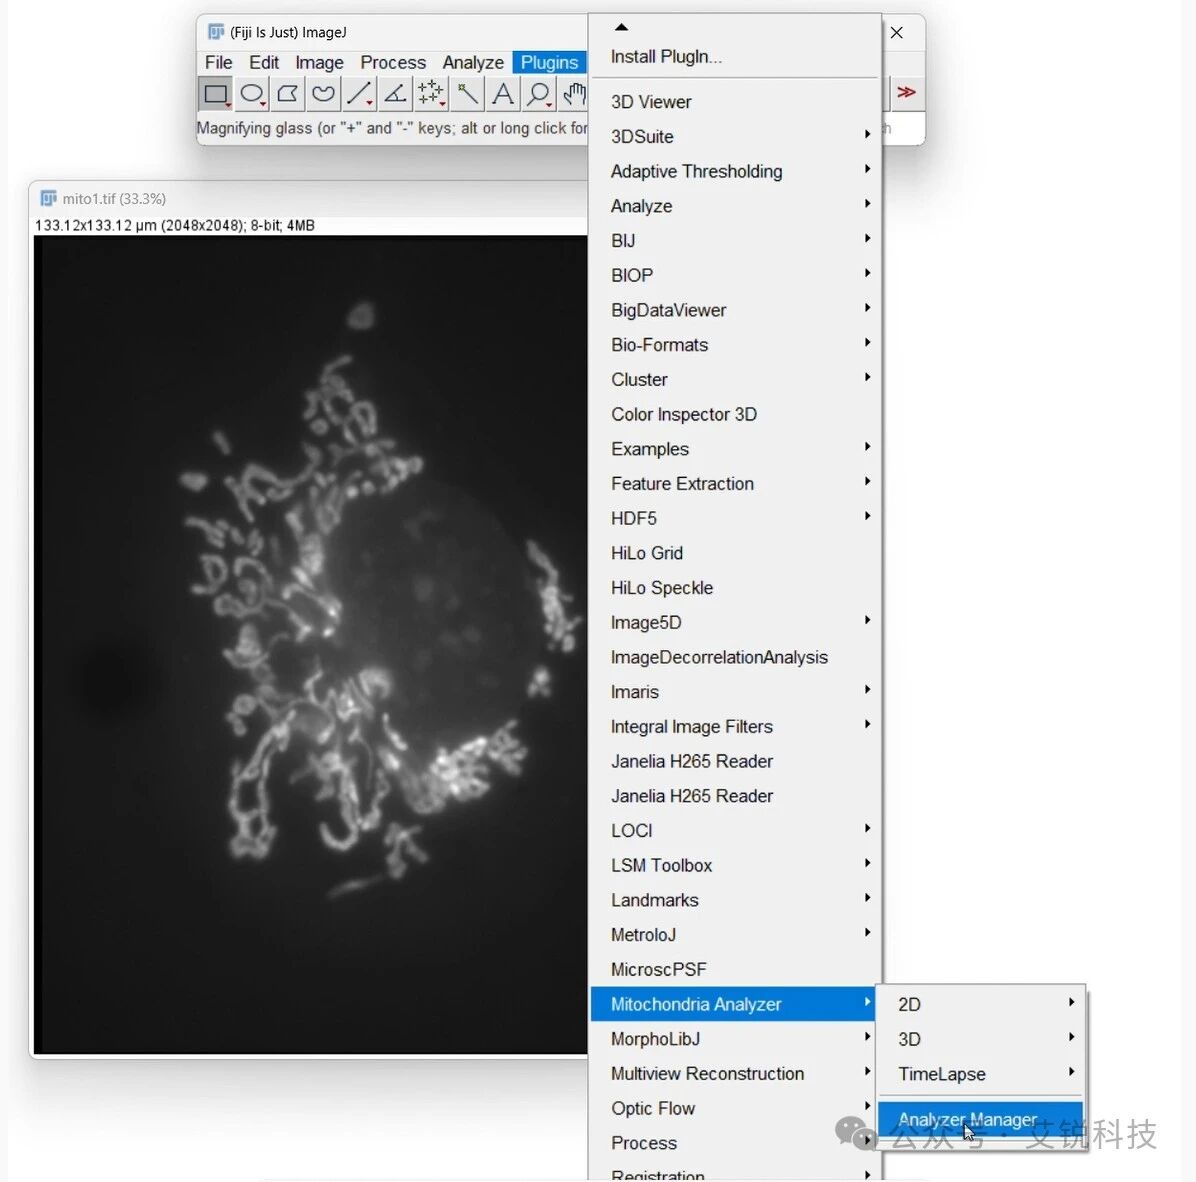Click the scroll-up arrow atop Plugins menu
Screen dimensions: 1196x1182
622,27
